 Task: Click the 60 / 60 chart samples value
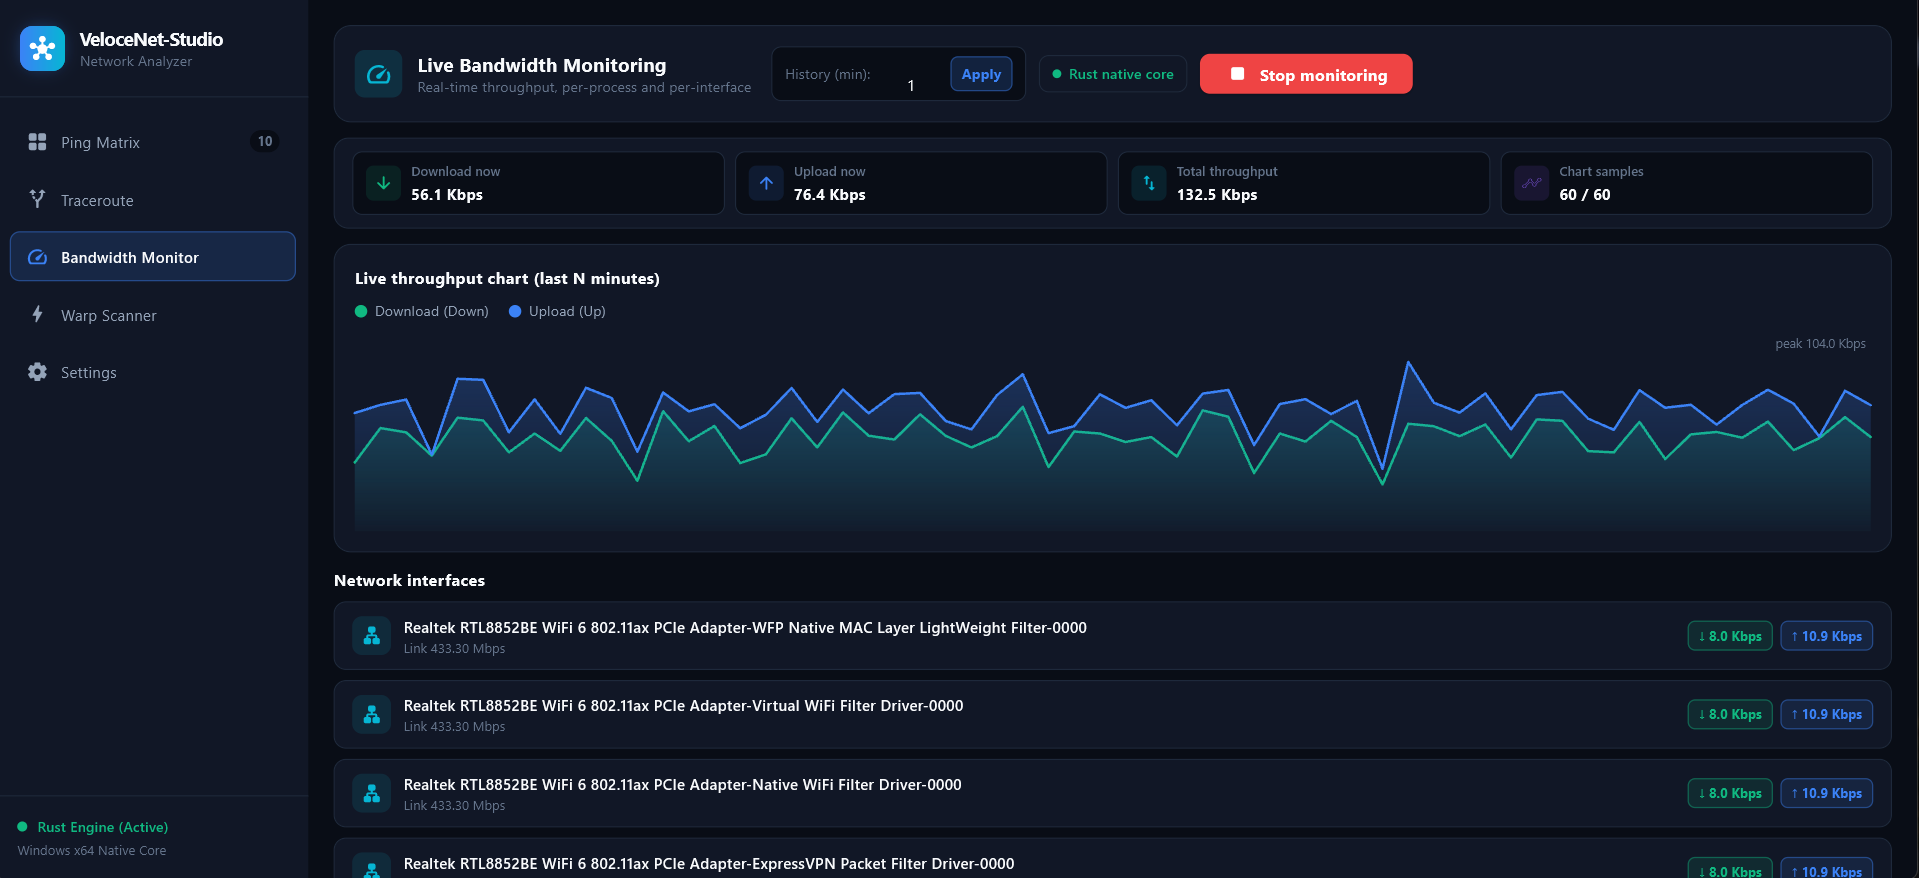click(1585, 195)
